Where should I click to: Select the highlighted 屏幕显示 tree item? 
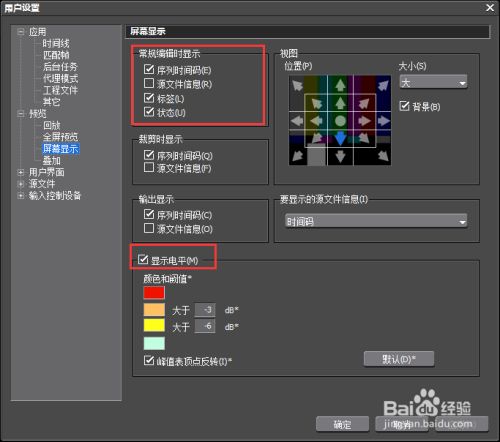pos(61,149)
